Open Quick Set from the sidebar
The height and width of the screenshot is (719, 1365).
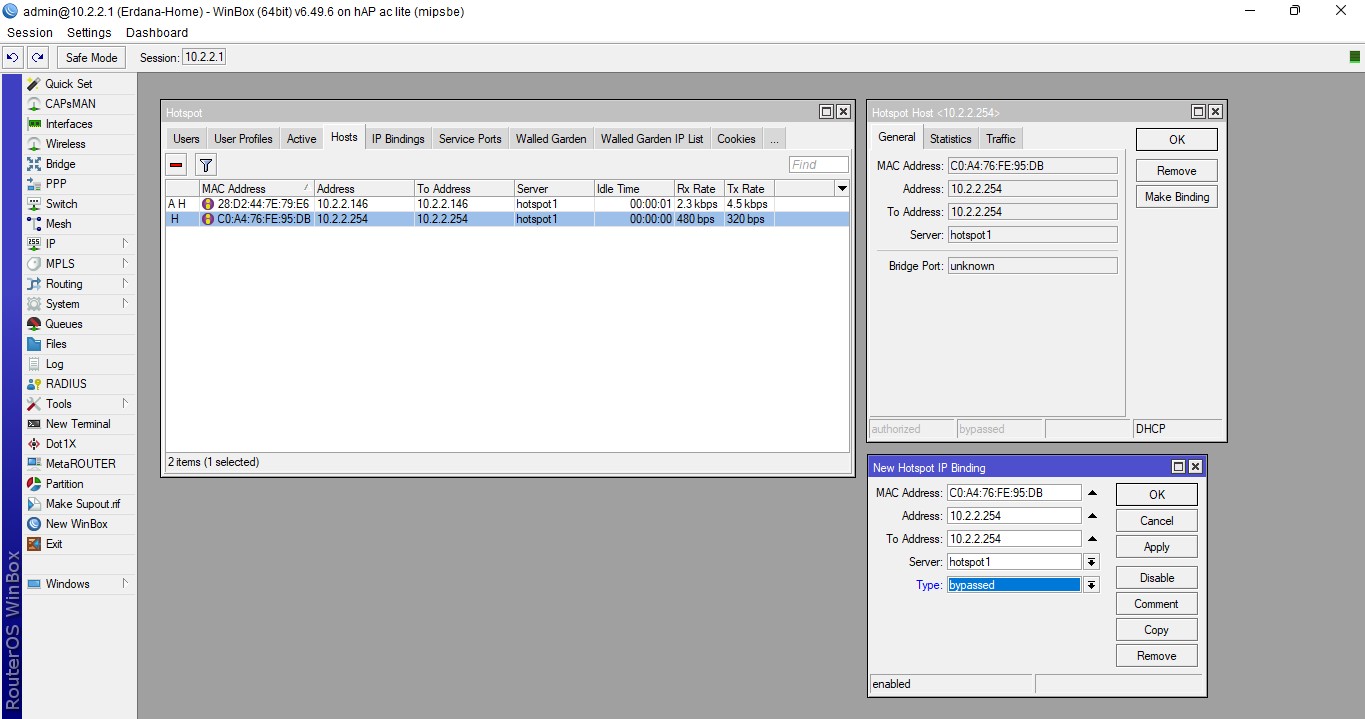click(x=68, y=84)
